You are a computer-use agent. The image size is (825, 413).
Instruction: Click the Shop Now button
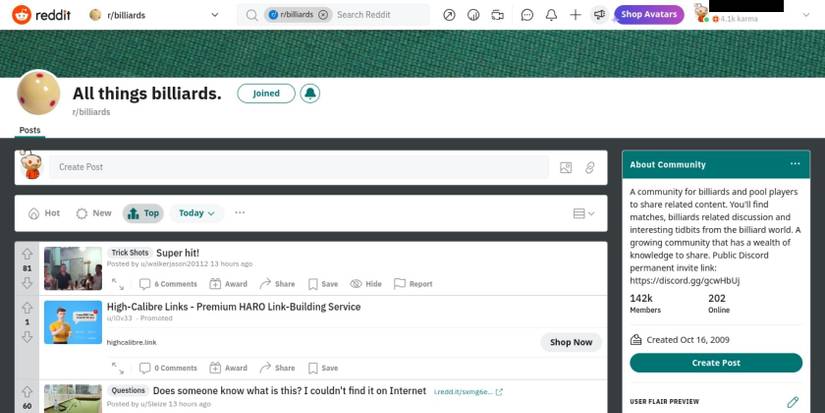click(571, 342)
